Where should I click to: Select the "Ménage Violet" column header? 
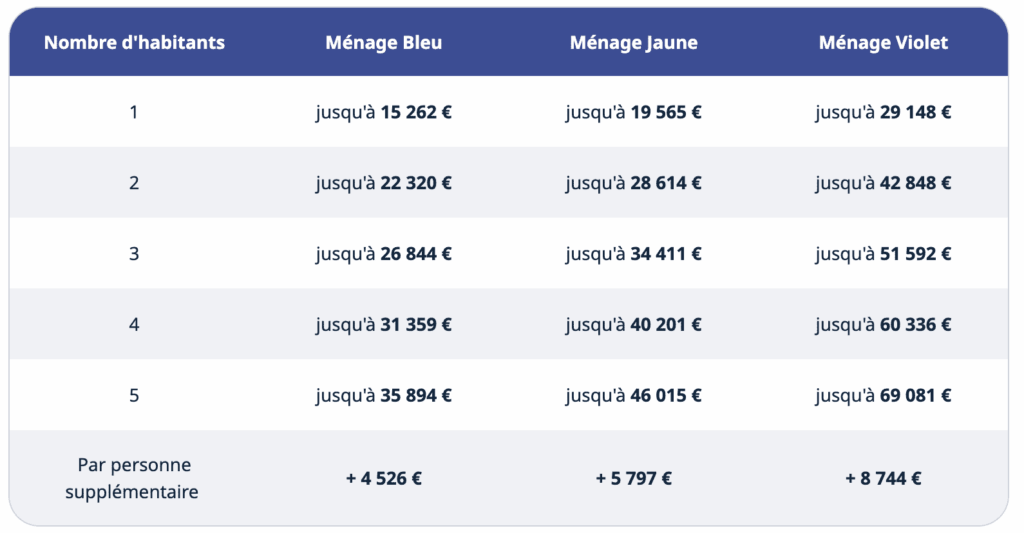[883, 42]
